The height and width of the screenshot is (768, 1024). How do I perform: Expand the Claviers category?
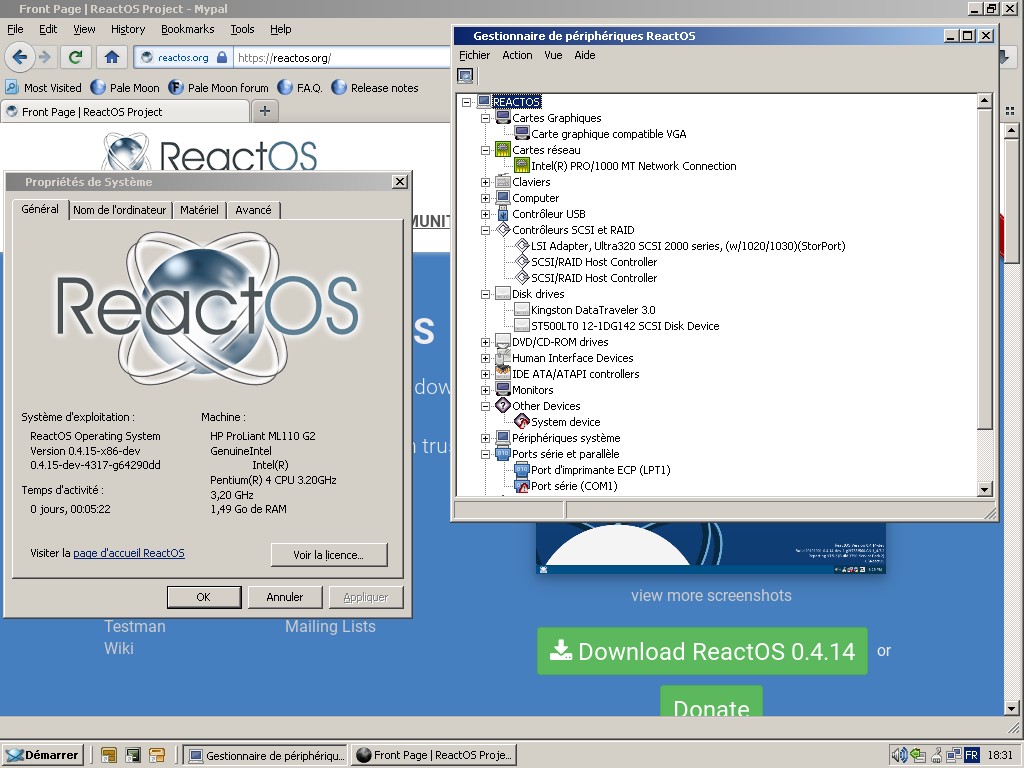[485, 182]
